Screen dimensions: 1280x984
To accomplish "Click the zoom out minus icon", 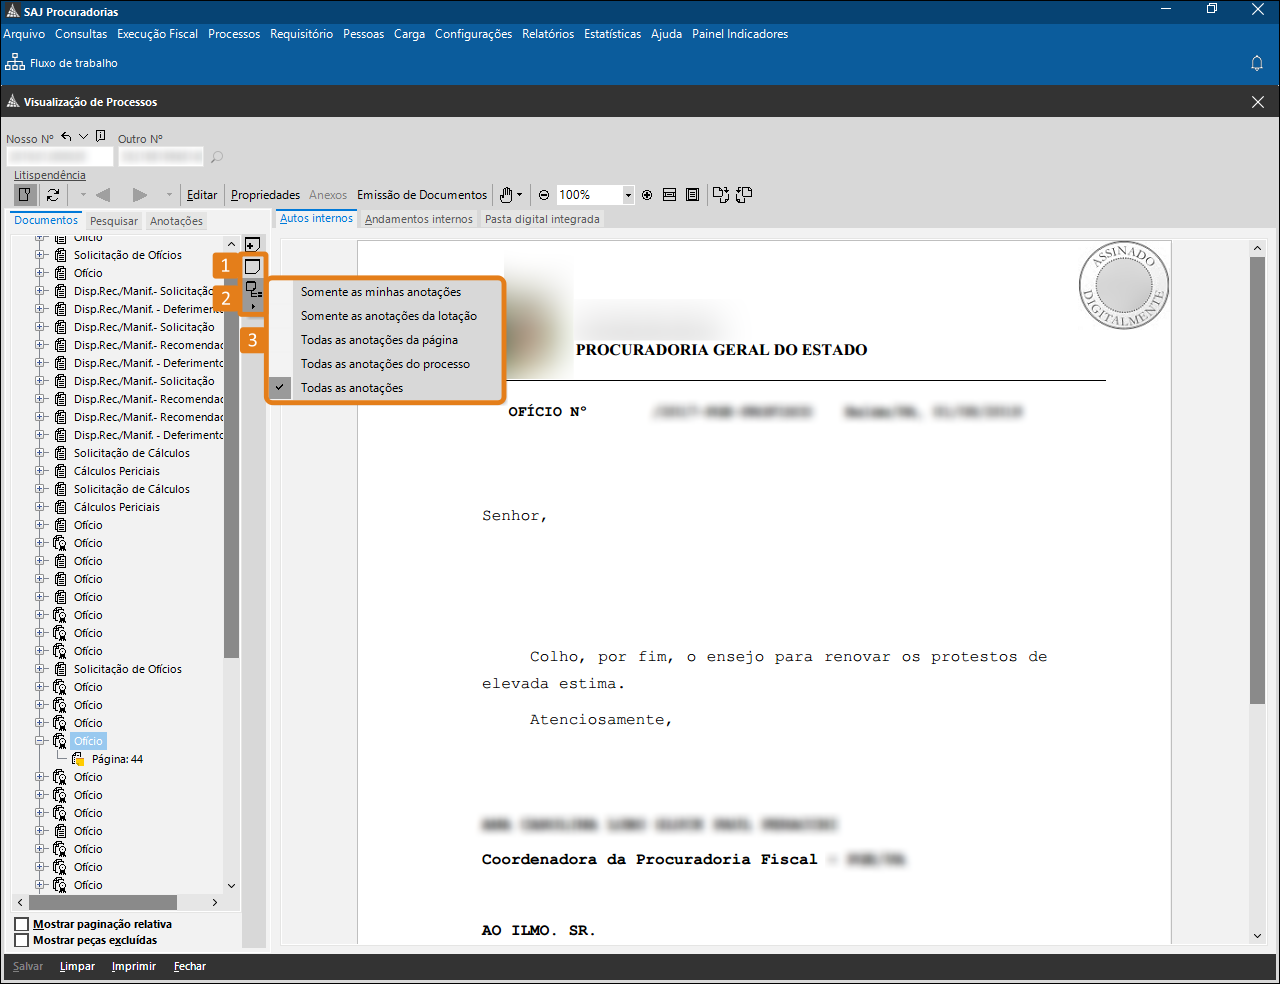I will click(x=544, y=195).
